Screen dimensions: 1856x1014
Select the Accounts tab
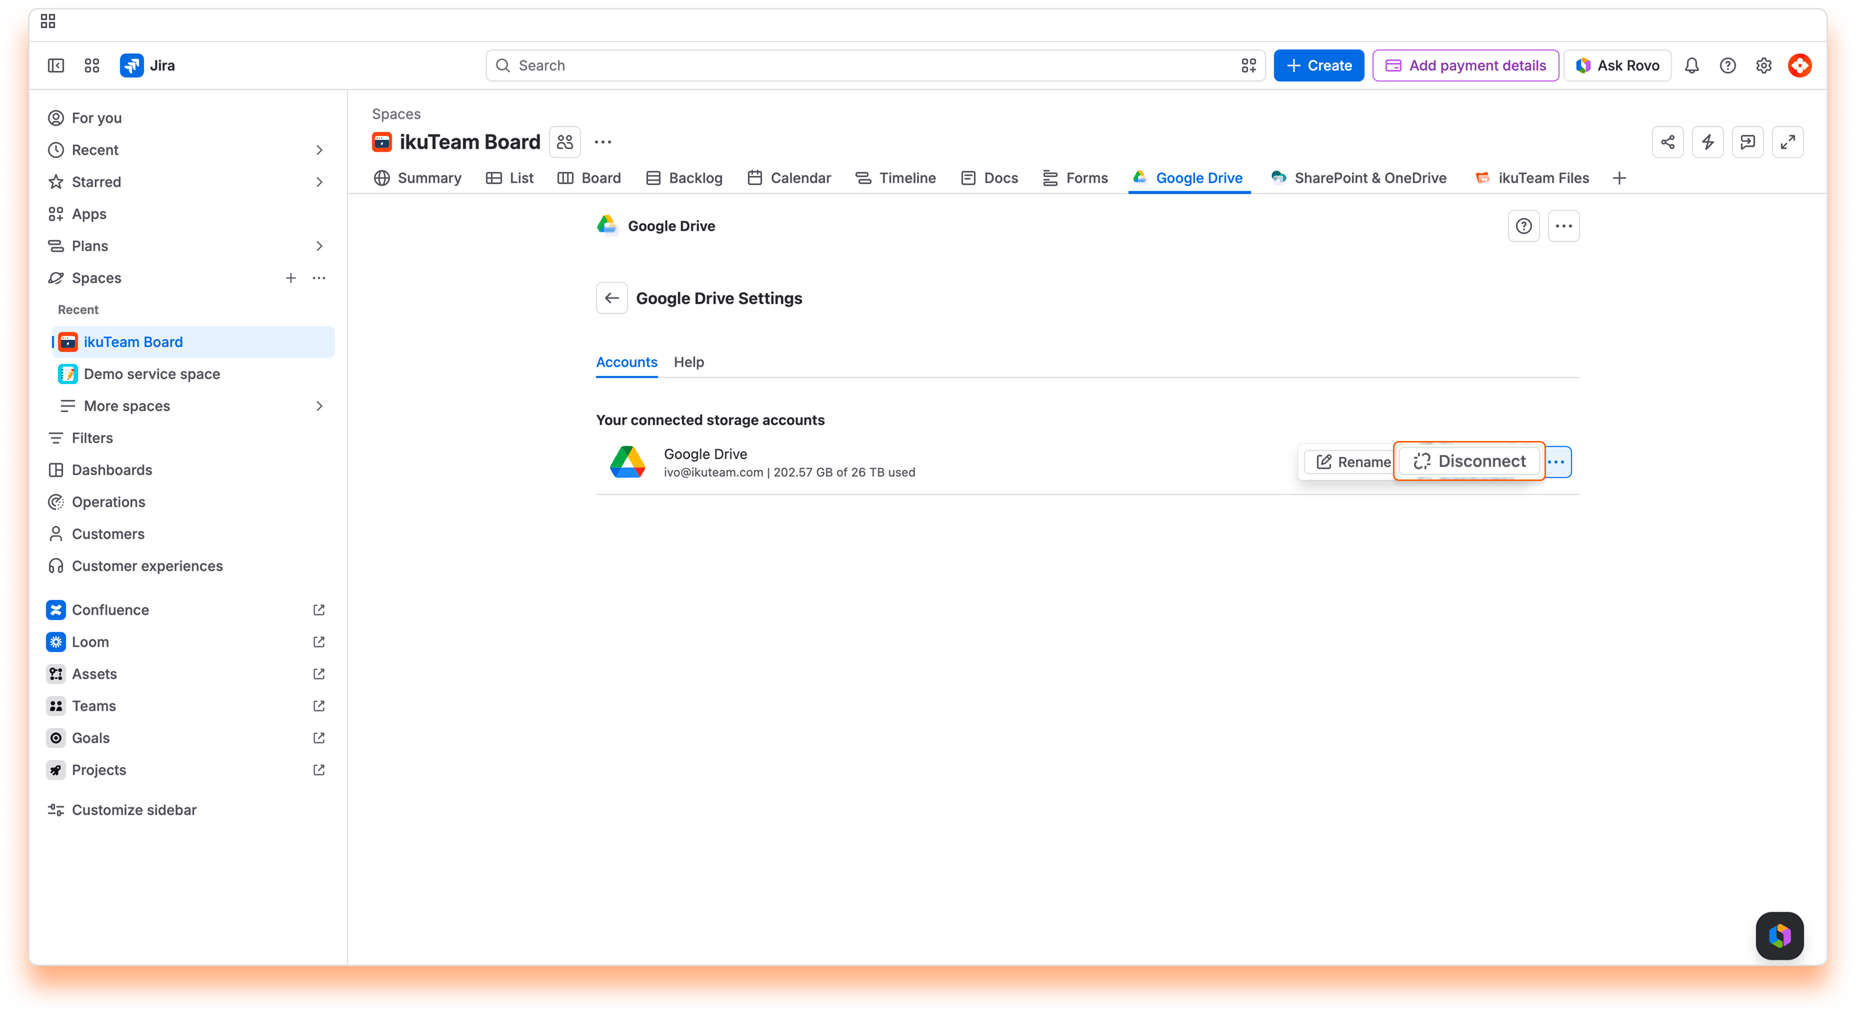(x=627, y=362)
